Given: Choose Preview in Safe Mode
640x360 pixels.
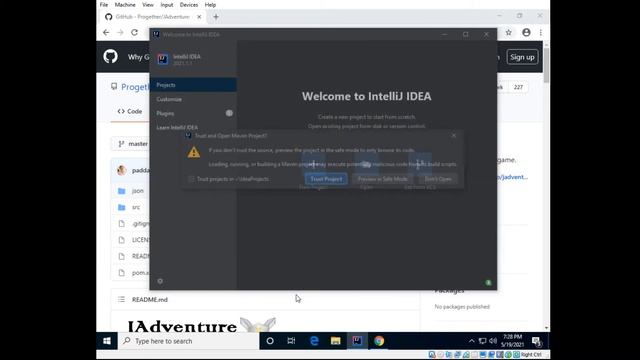Looking at the screenshot, I should [x=382, y=179].
